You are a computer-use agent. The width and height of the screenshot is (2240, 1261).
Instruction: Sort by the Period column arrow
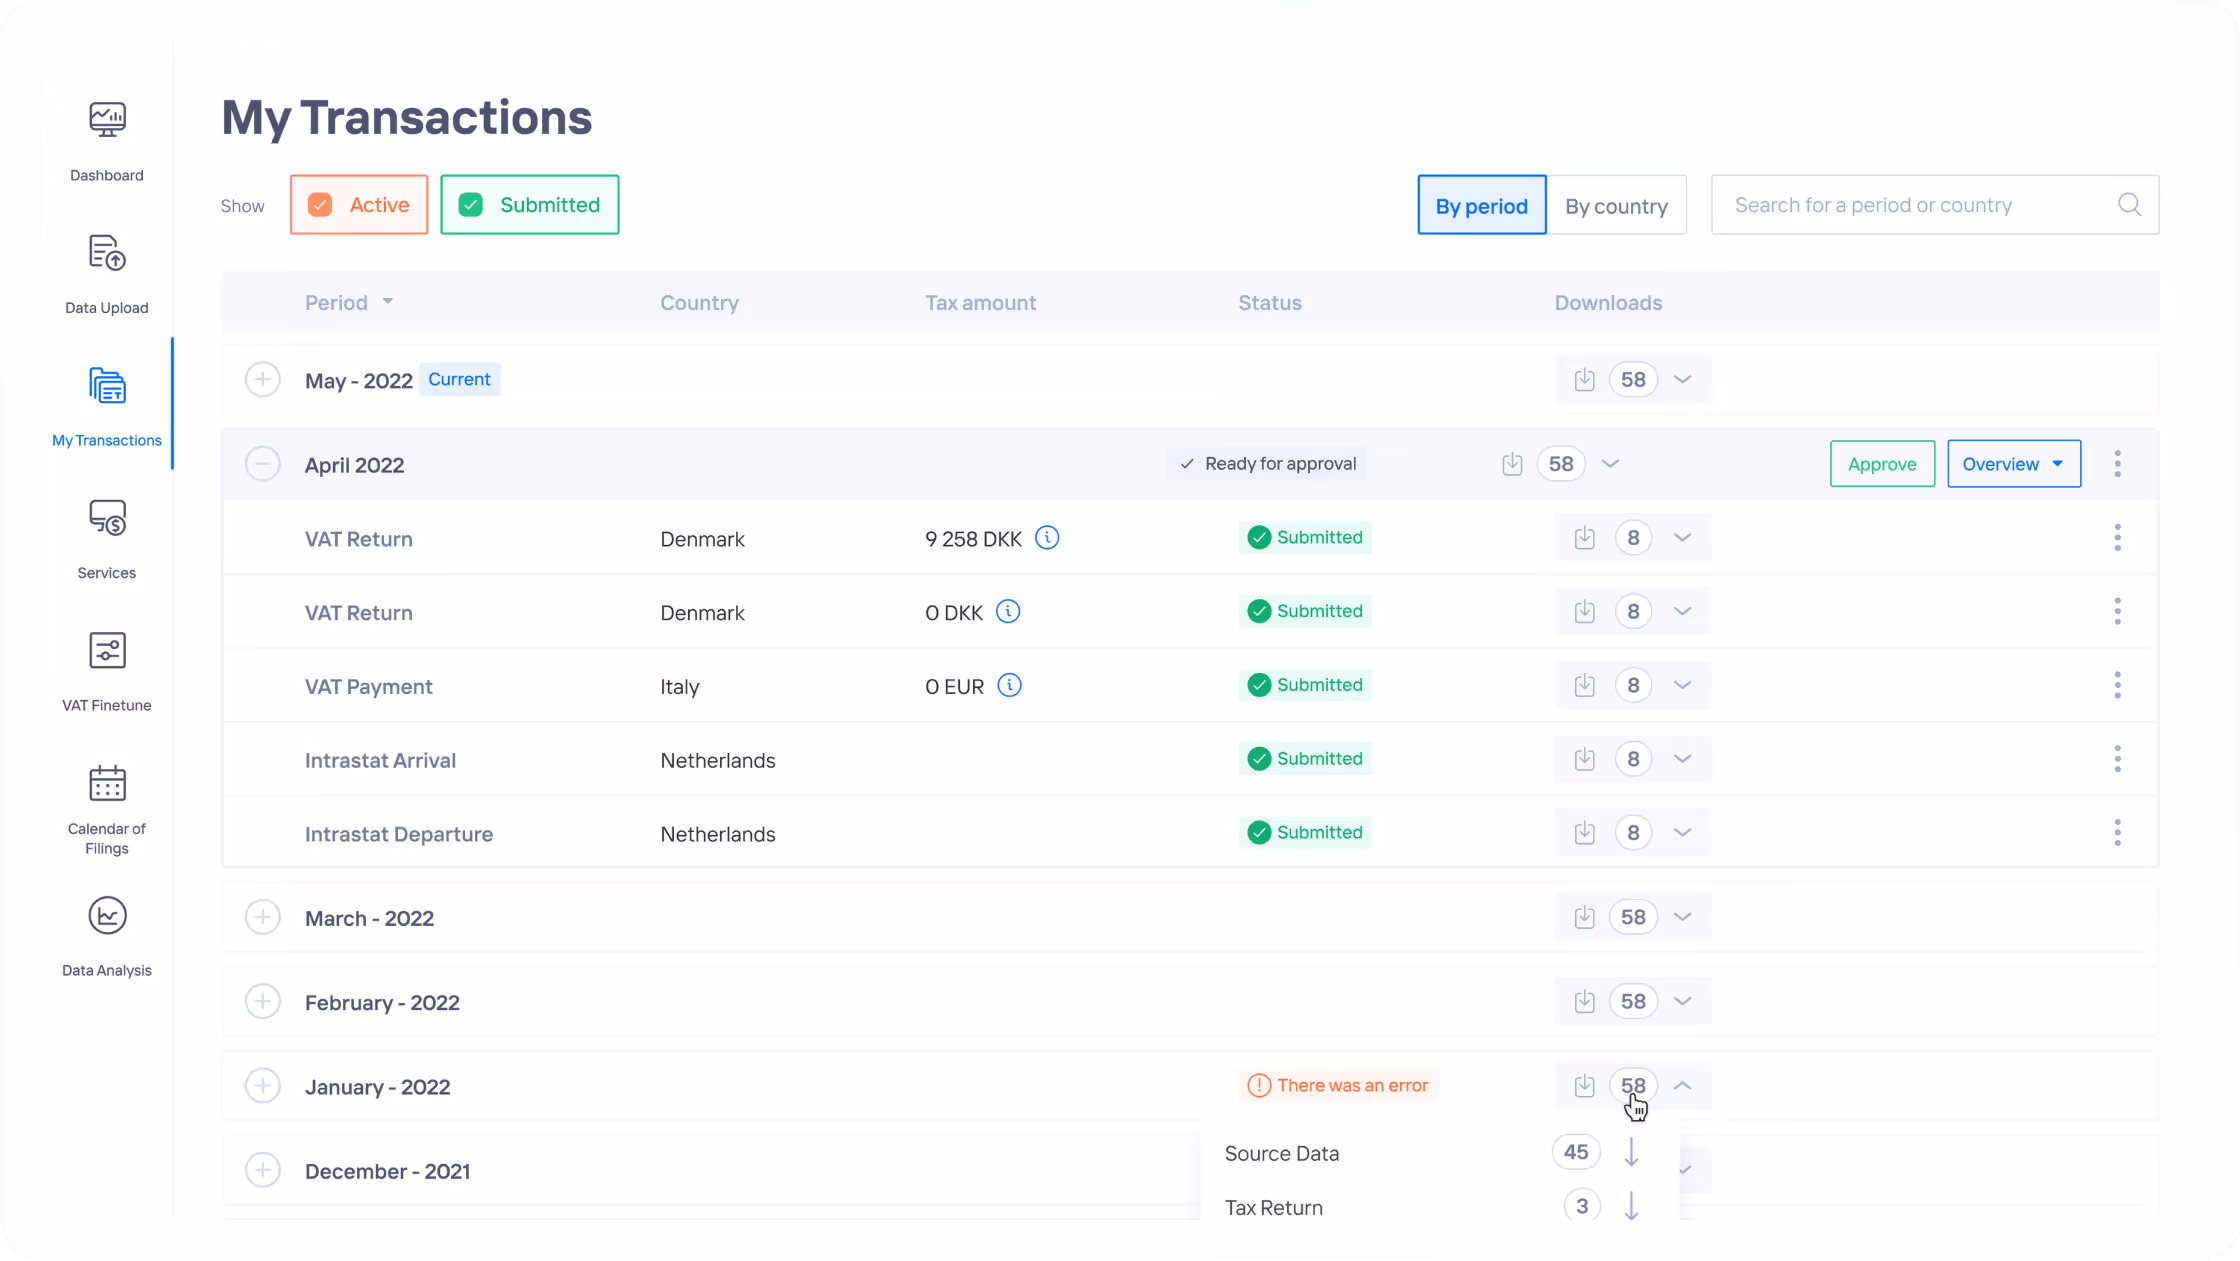pos(388,302)
